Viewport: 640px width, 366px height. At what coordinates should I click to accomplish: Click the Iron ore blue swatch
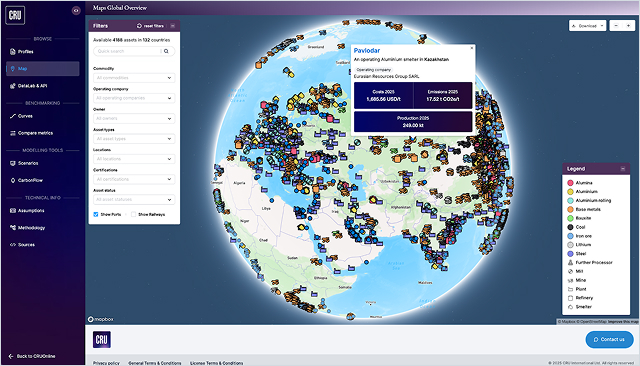[570, 236]
